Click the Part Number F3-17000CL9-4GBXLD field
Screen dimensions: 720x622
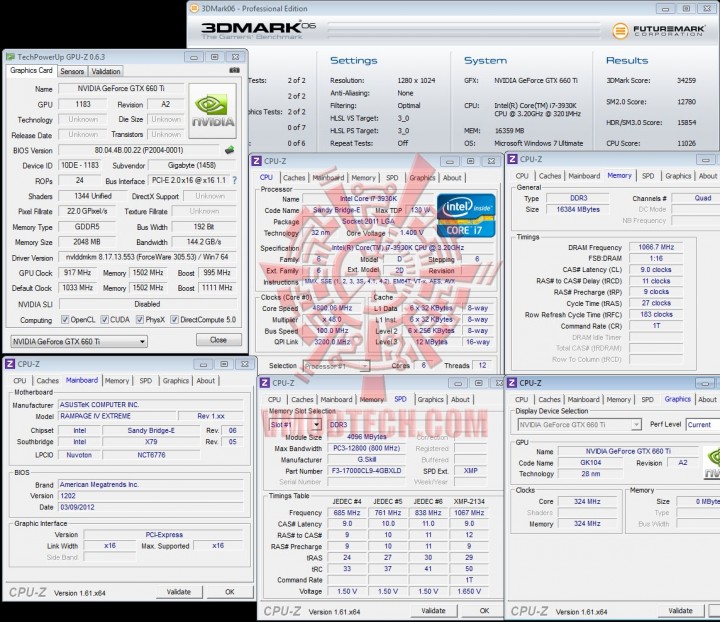click(x=366, y=471)
